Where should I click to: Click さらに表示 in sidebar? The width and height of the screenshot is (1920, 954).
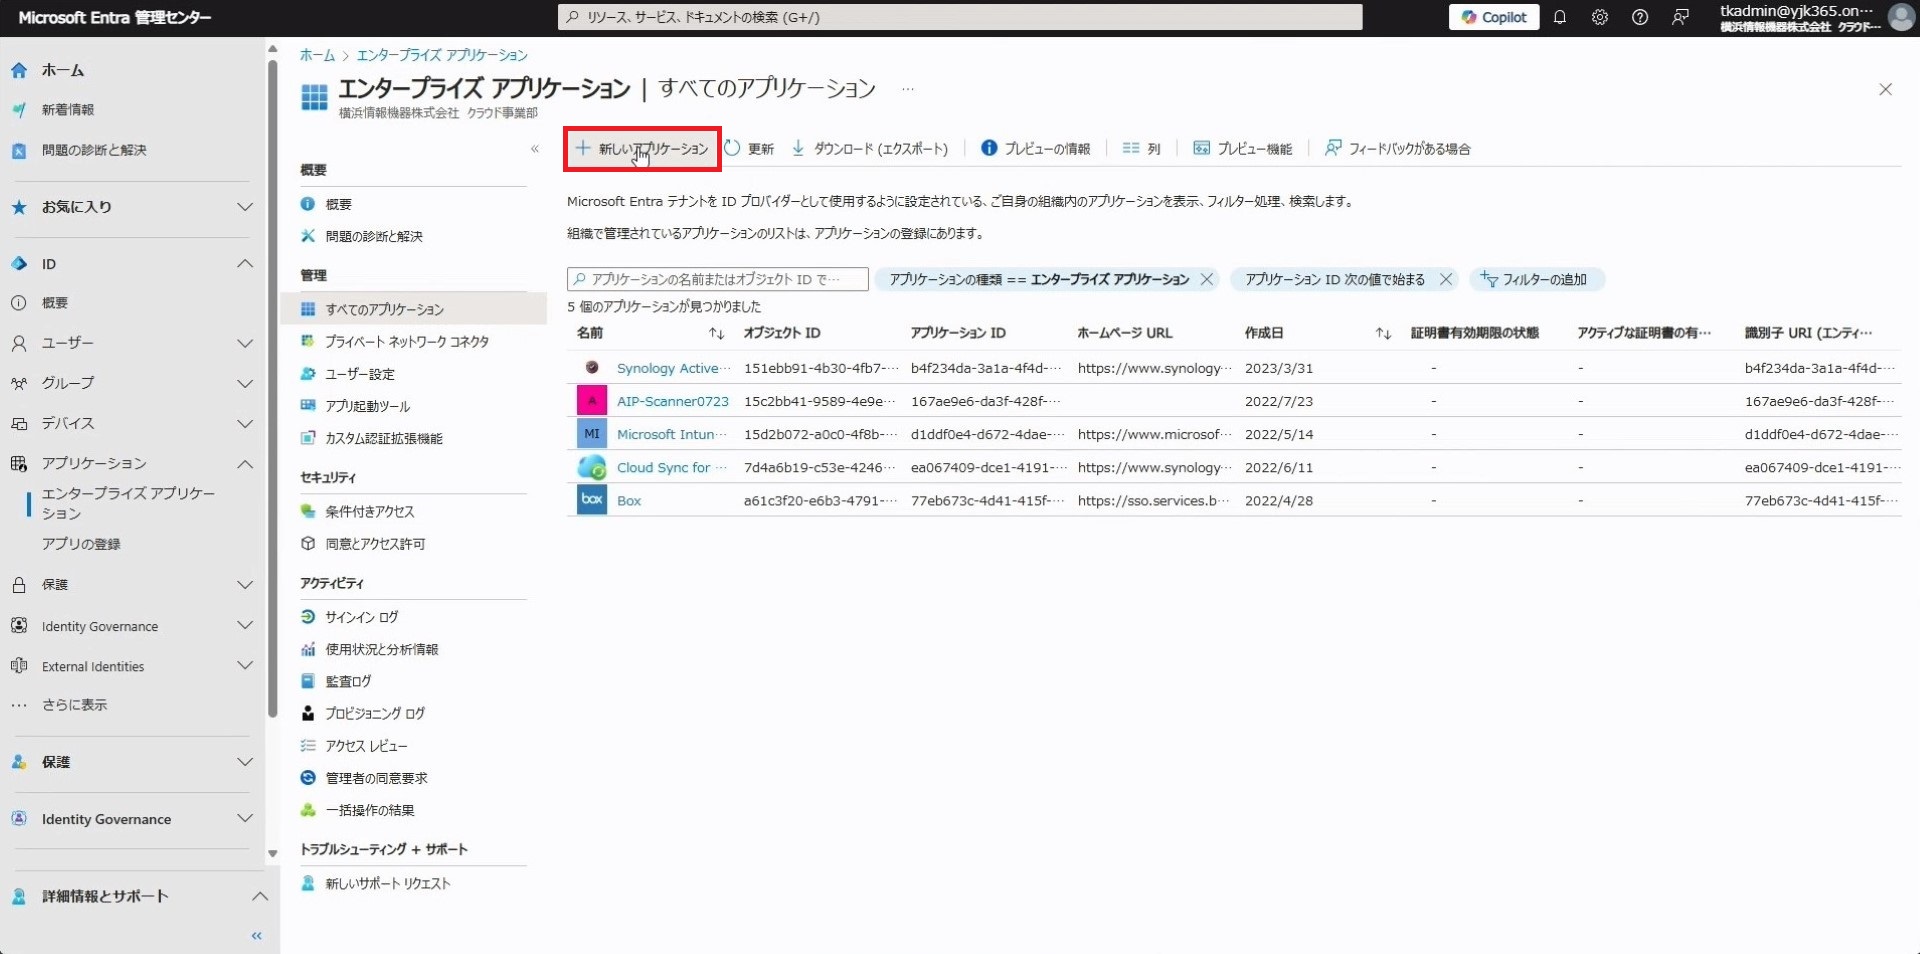click(74, 705)
